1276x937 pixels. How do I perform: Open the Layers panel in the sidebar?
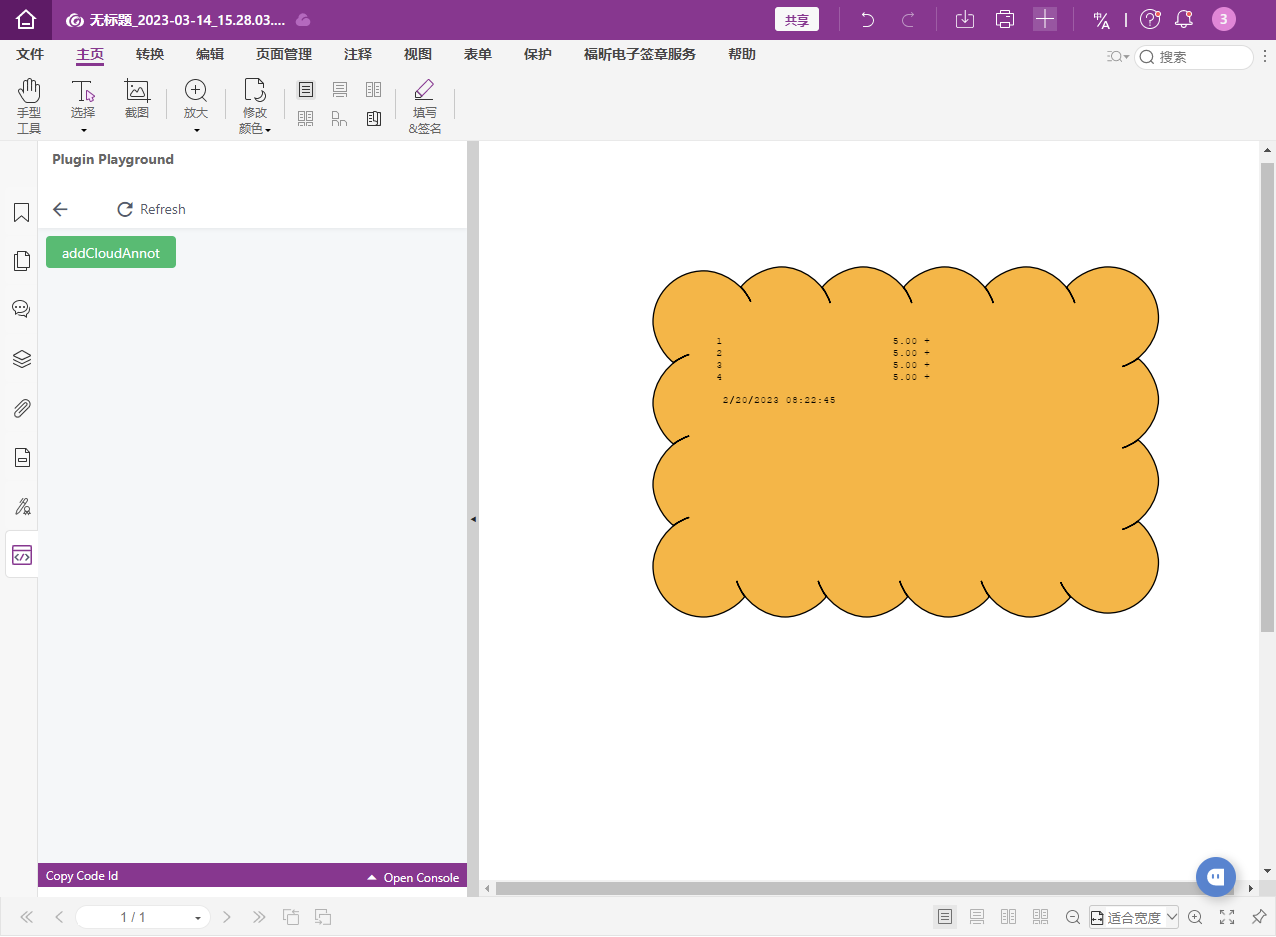pos(21,359)
